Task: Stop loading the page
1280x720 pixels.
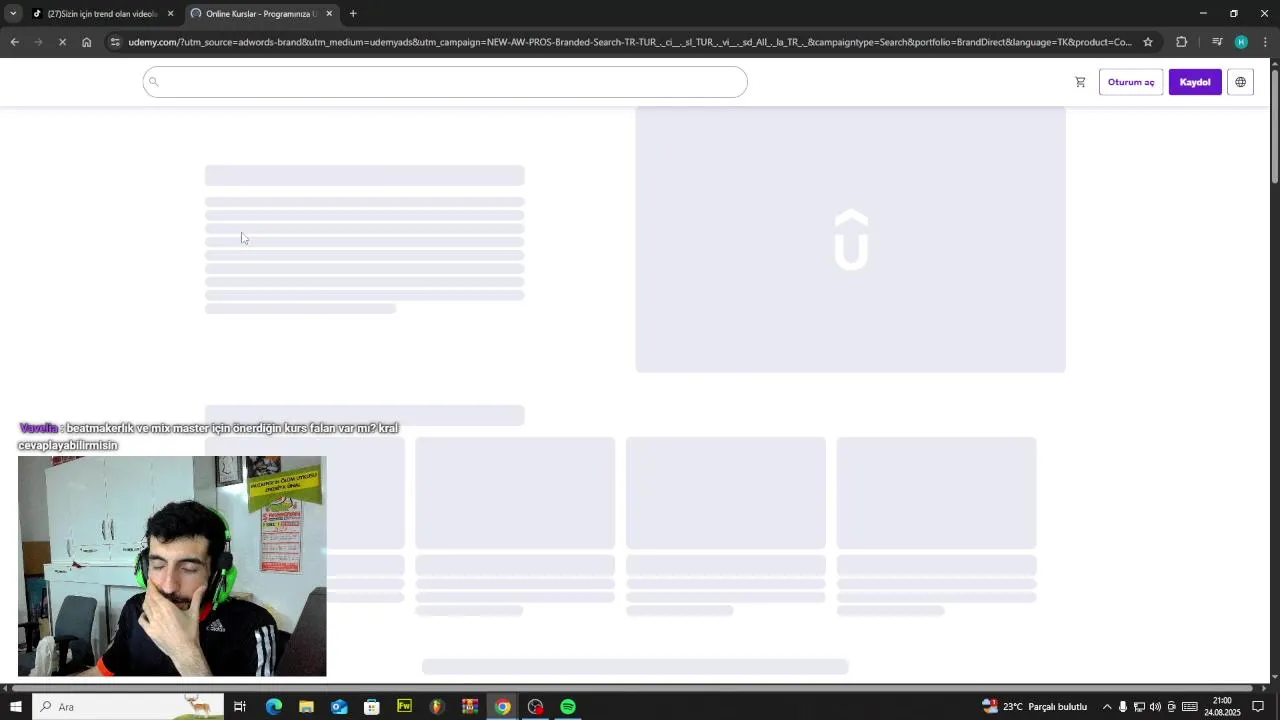Action: tap(62, 42)
